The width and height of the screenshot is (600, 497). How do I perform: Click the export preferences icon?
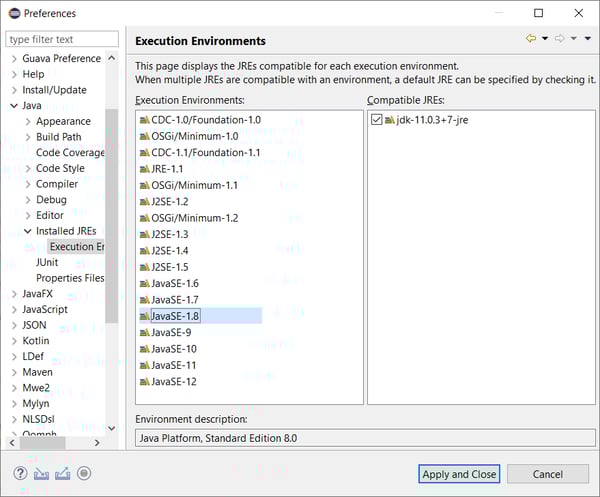62,473
